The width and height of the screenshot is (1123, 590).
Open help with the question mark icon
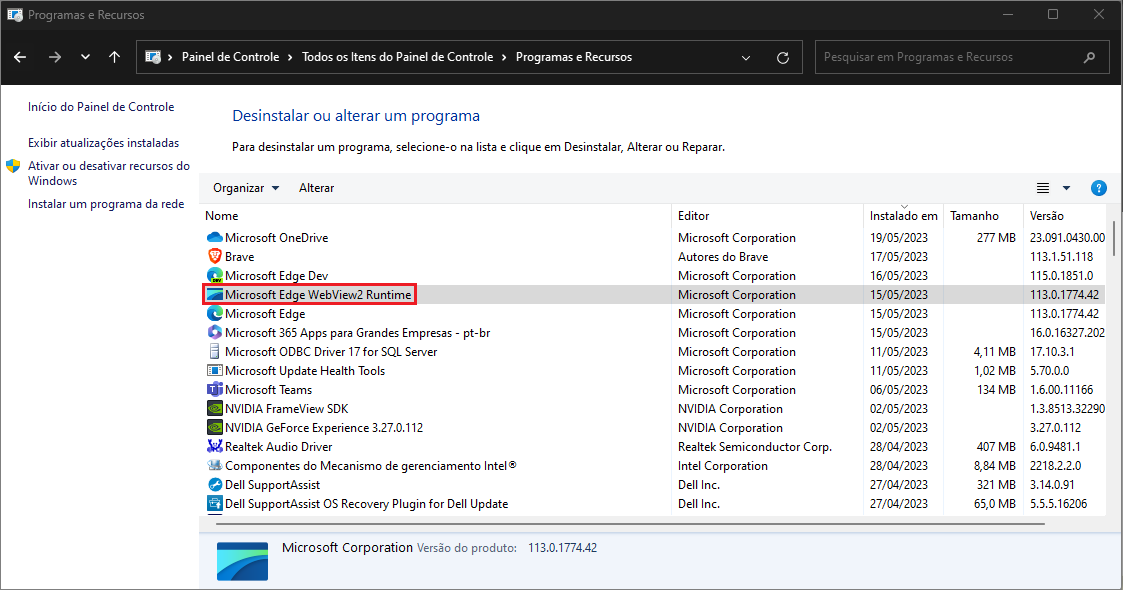[1099, 188]
